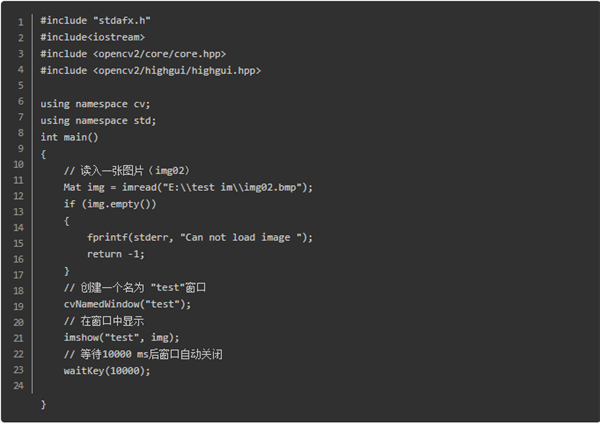600x425 pixels.
Task: Click line number 24 in the gutter
Action: pyautogui.click(x=20, y=384)
